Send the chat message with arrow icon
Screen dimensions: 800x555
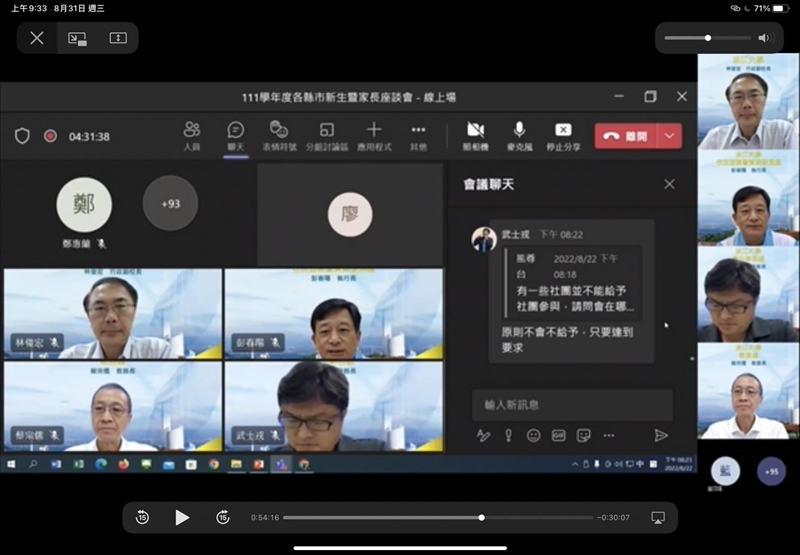pos(661,435)
